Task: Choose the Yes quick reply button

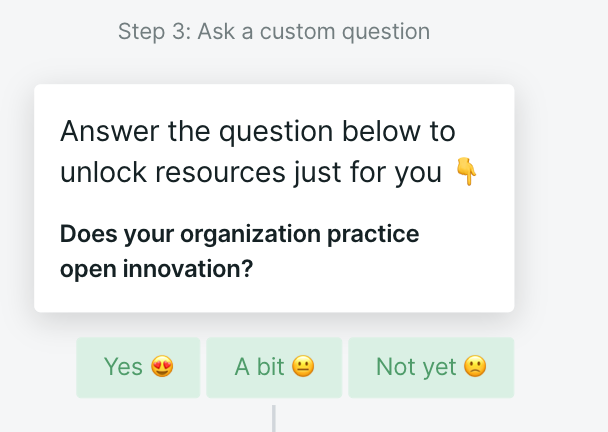Action: (138, 368)
